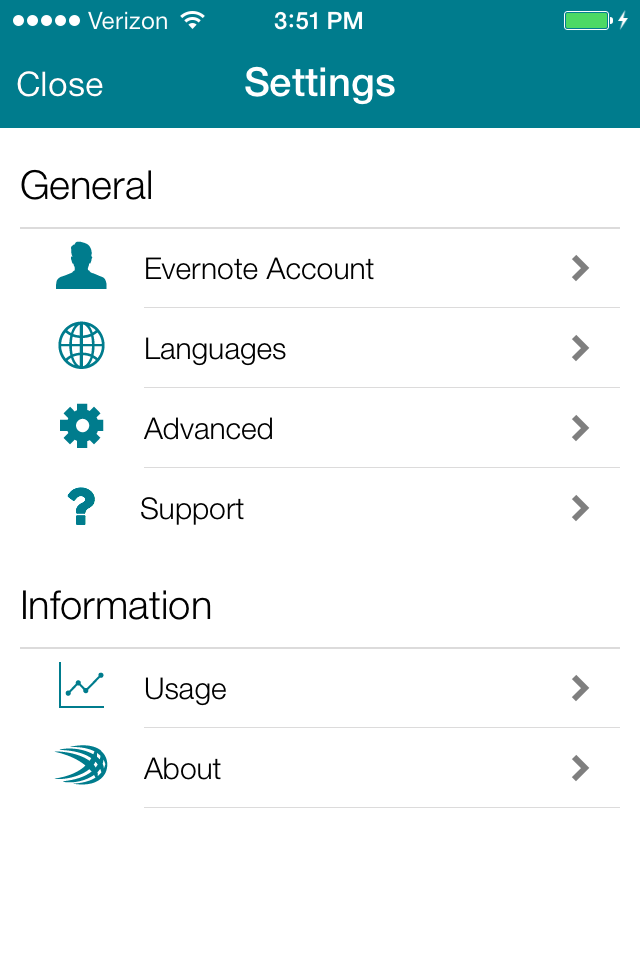
Task: Tap the Advanced settings label
Action: (208, 429)
